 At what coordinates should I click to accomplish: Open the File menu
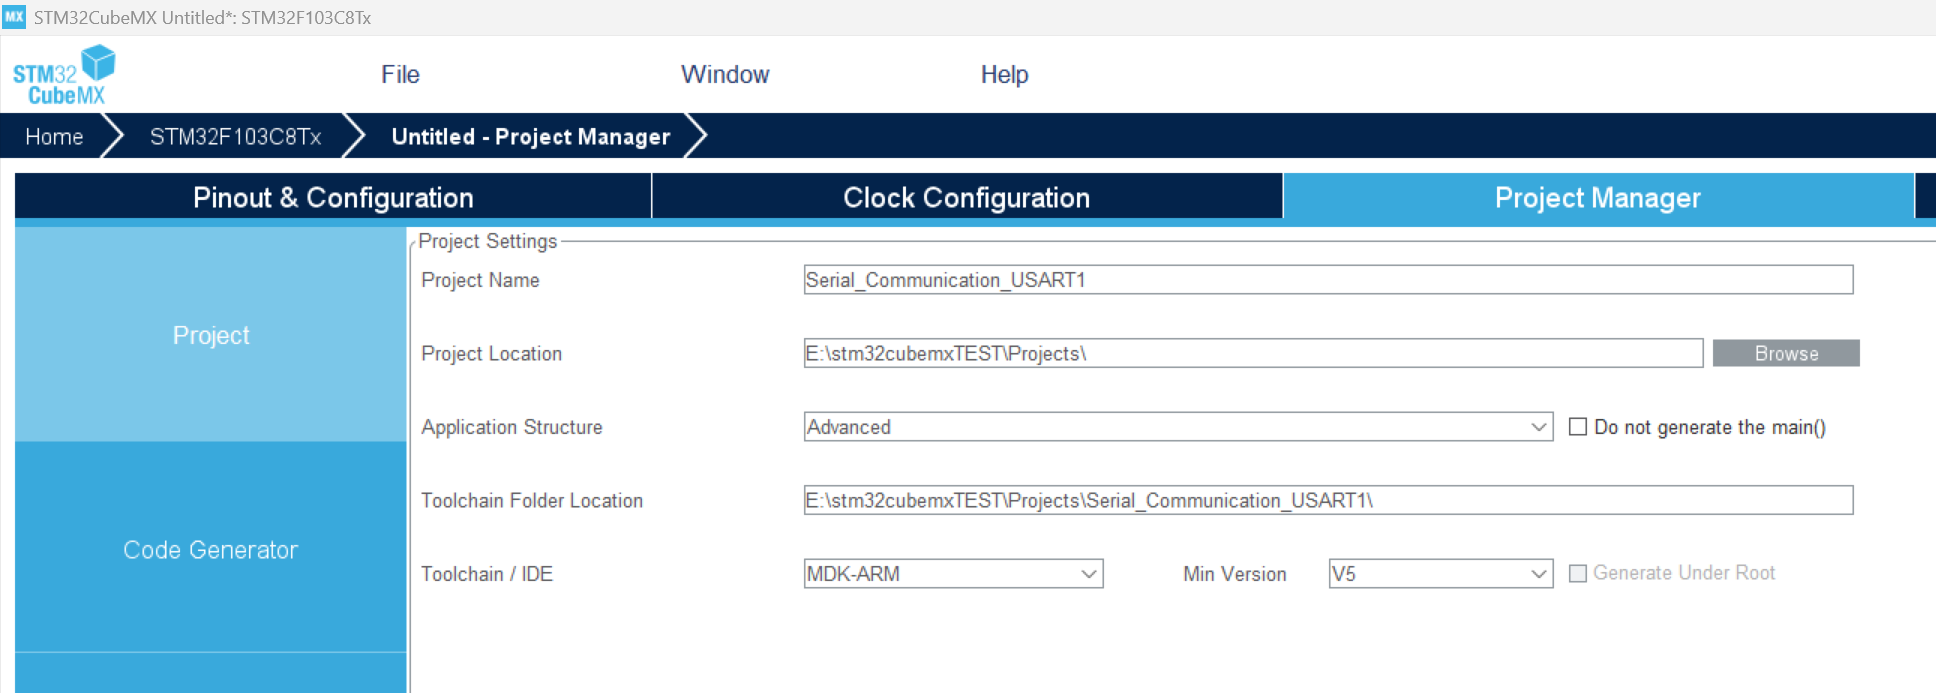click(400, 75)
